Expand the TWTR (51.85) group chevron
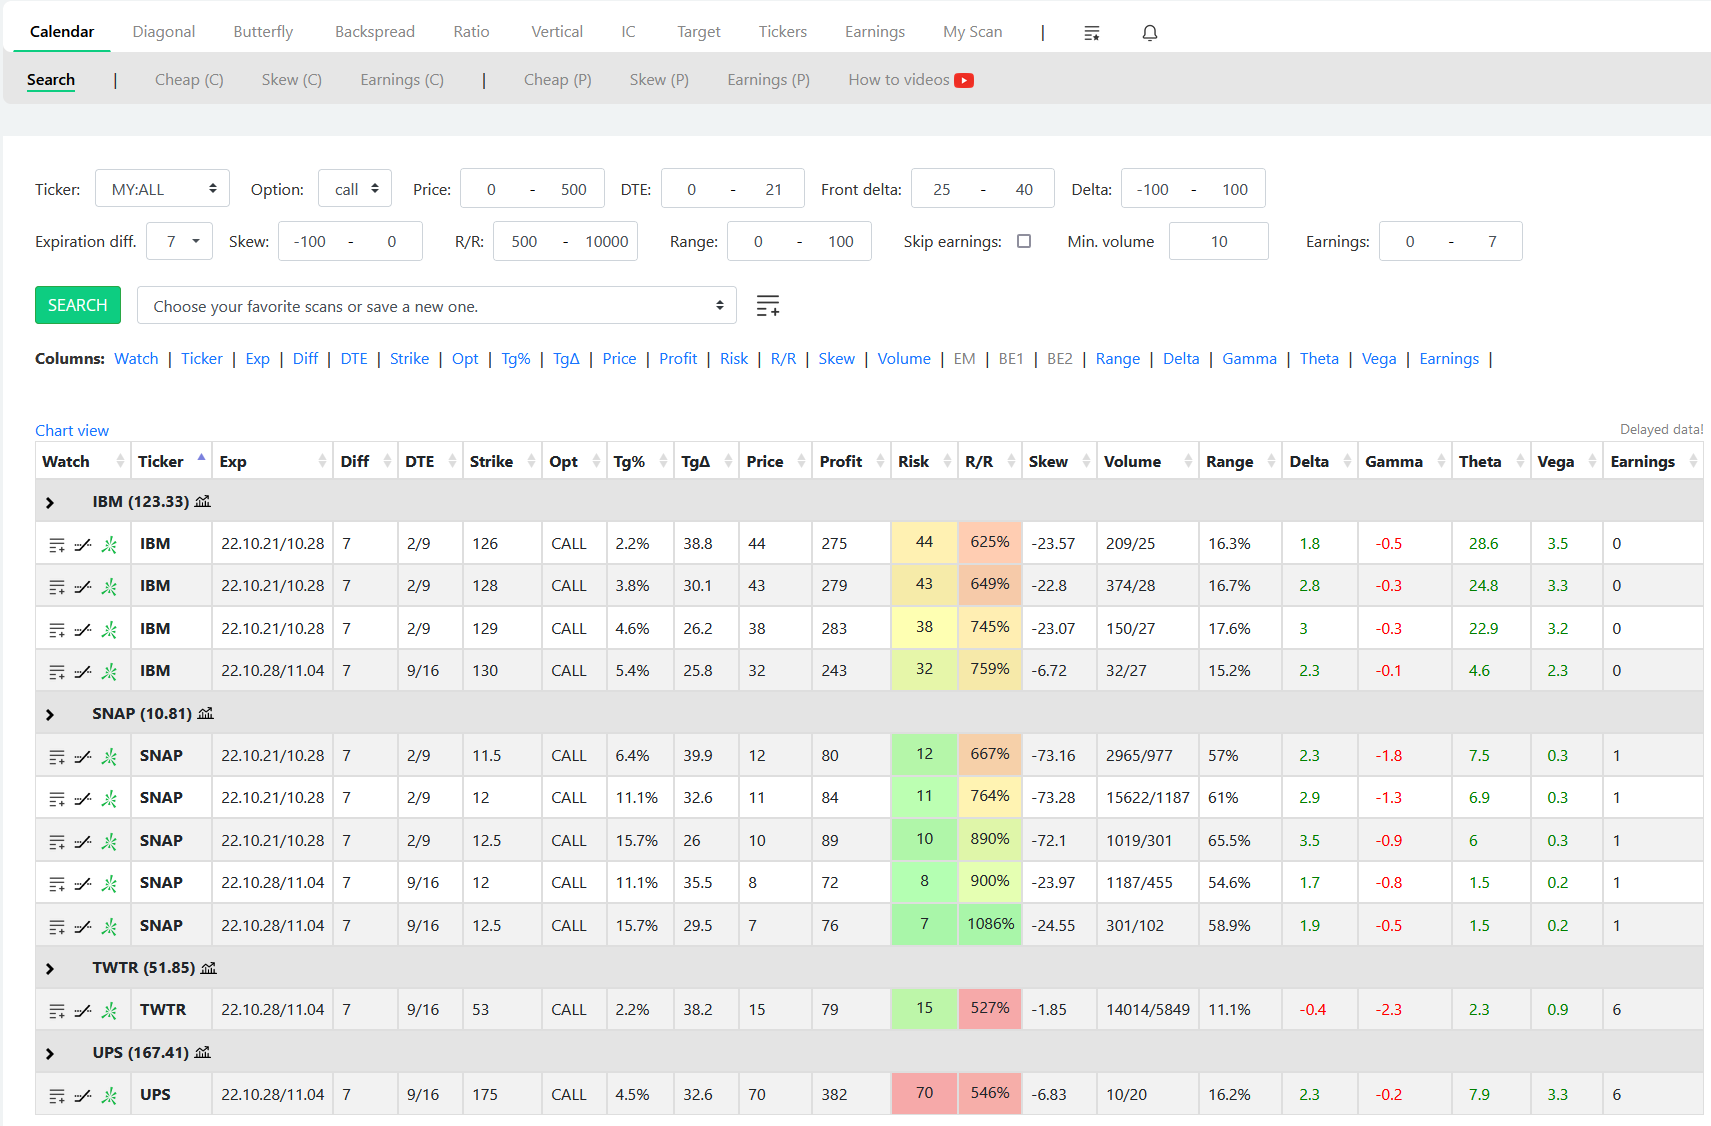 point(50,968)
